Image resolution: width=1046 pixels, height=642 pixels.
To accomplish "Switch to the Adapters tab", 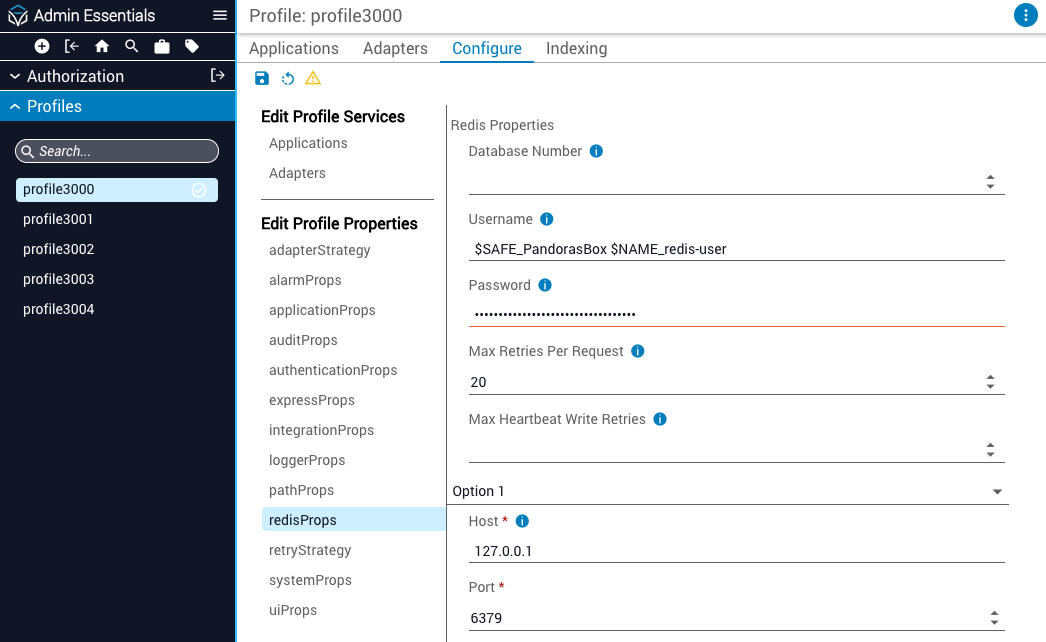I will (395, 48).
